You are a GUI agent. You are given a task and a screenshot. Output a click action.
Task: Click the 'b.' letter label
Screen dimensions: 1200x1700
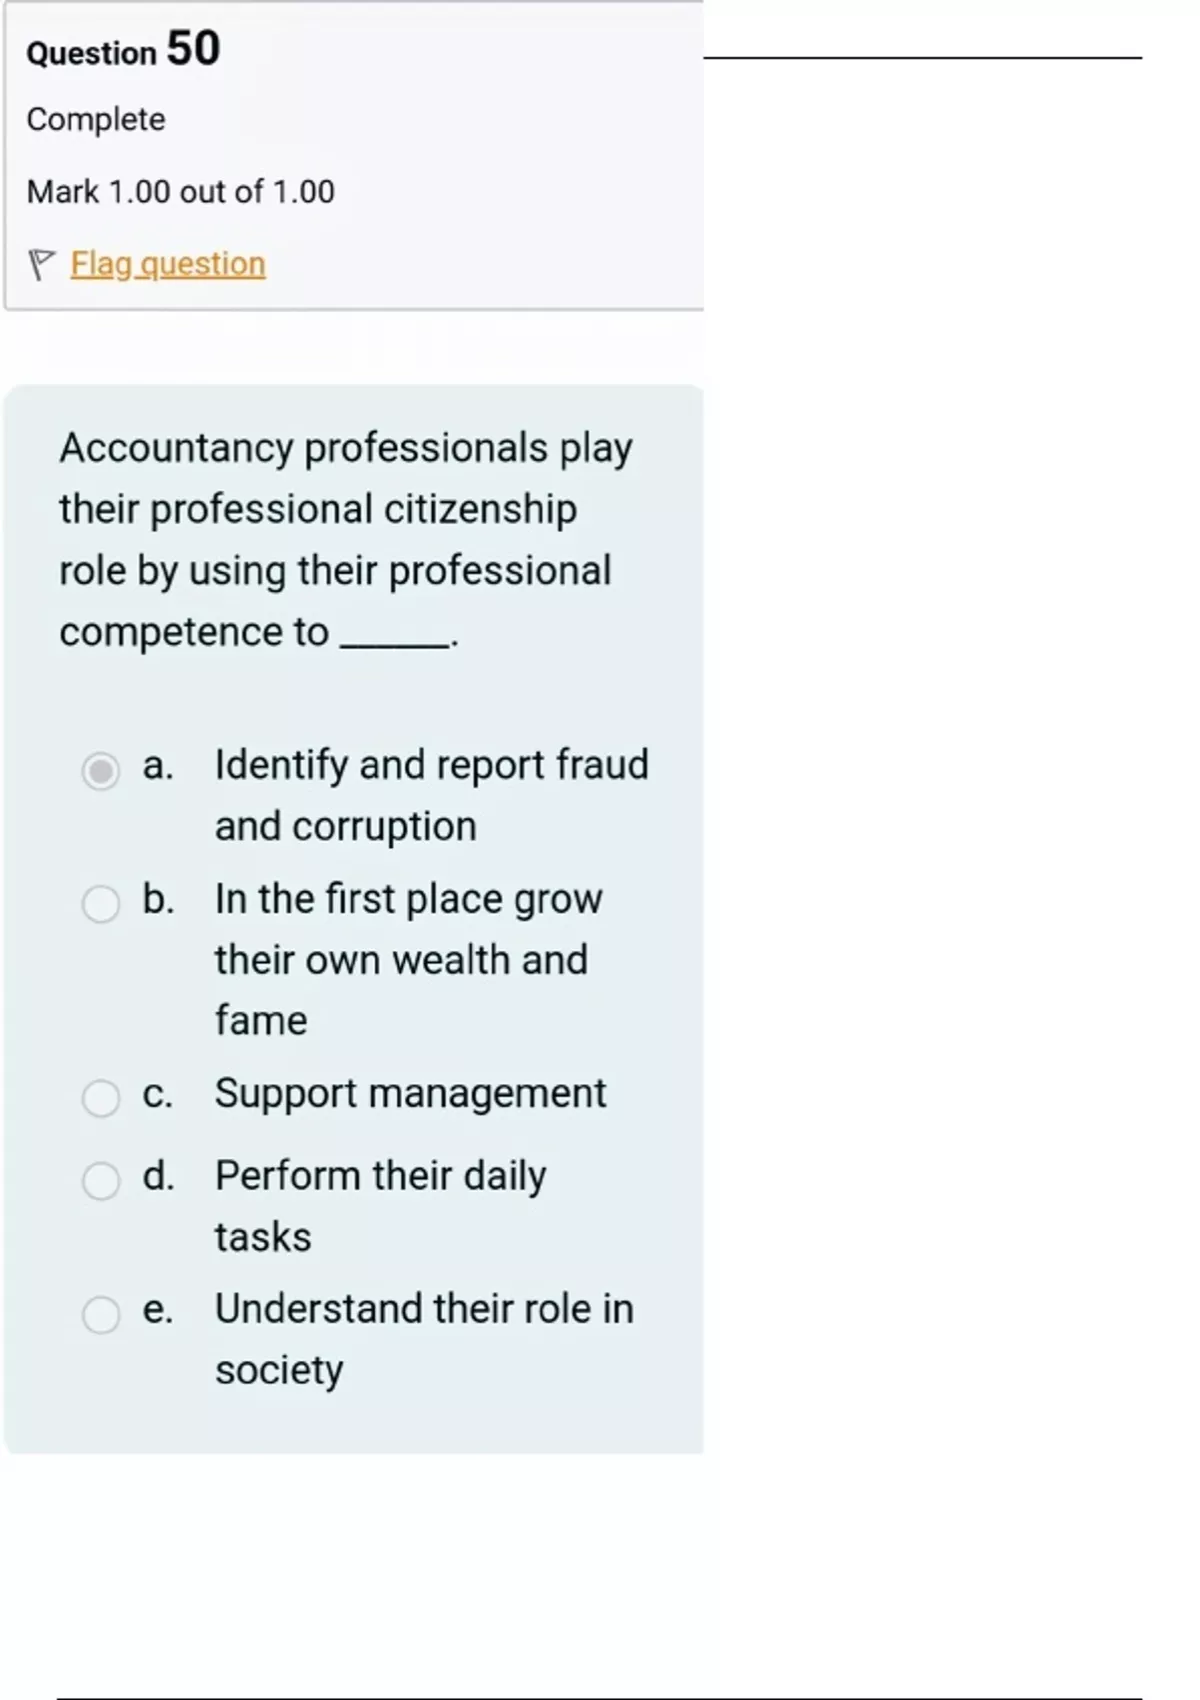tap(158, 899)
